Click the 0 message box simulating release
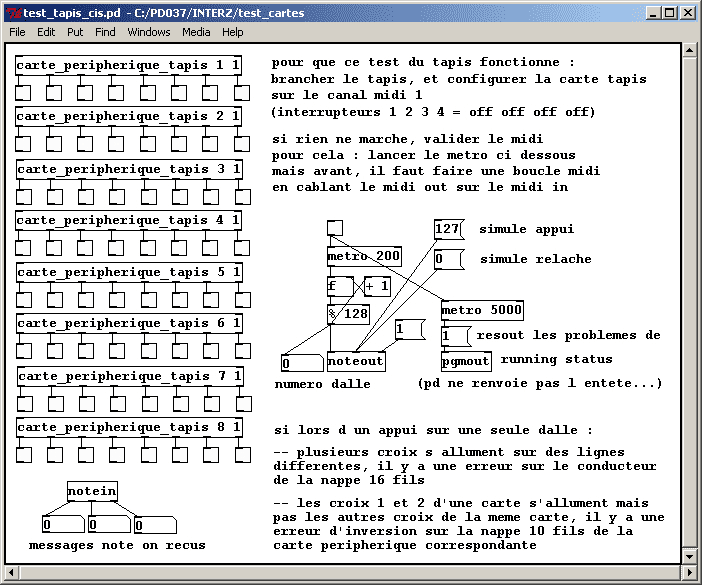The width and height of the screenshot is (702, 585). tap(449, 260)
